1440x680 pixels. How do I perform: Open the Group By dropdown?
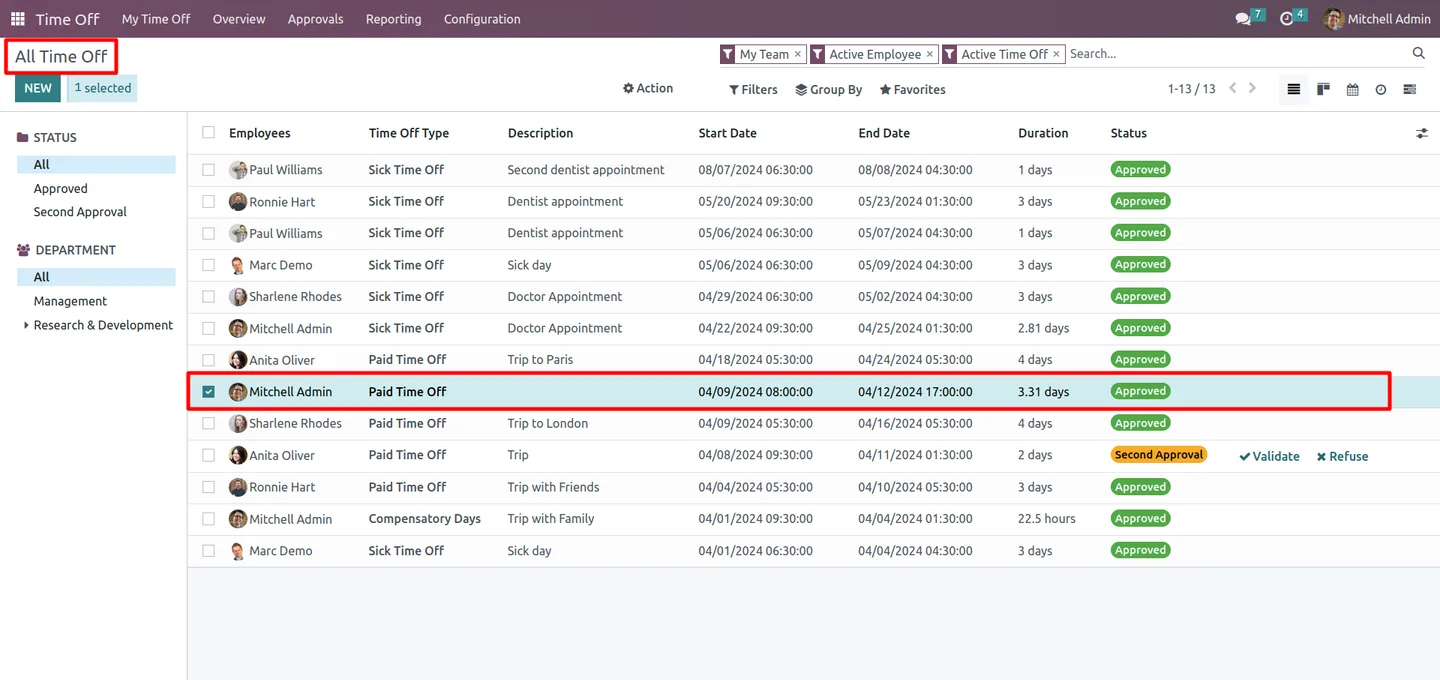[829, 90]
